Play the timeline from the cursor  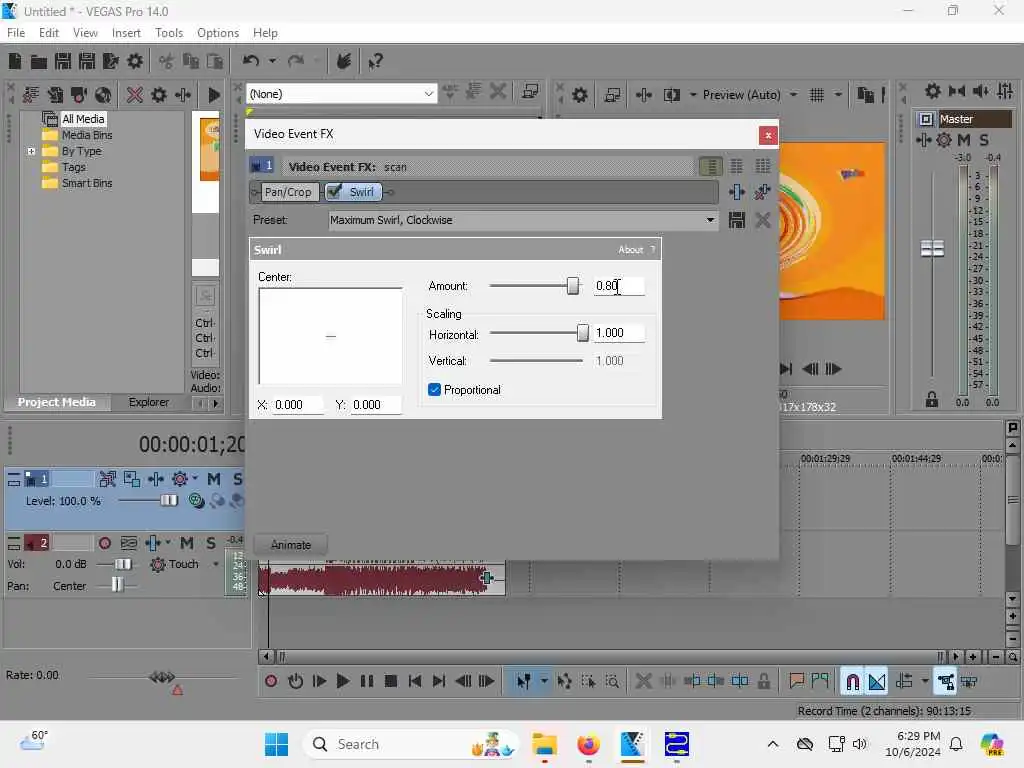342,681
